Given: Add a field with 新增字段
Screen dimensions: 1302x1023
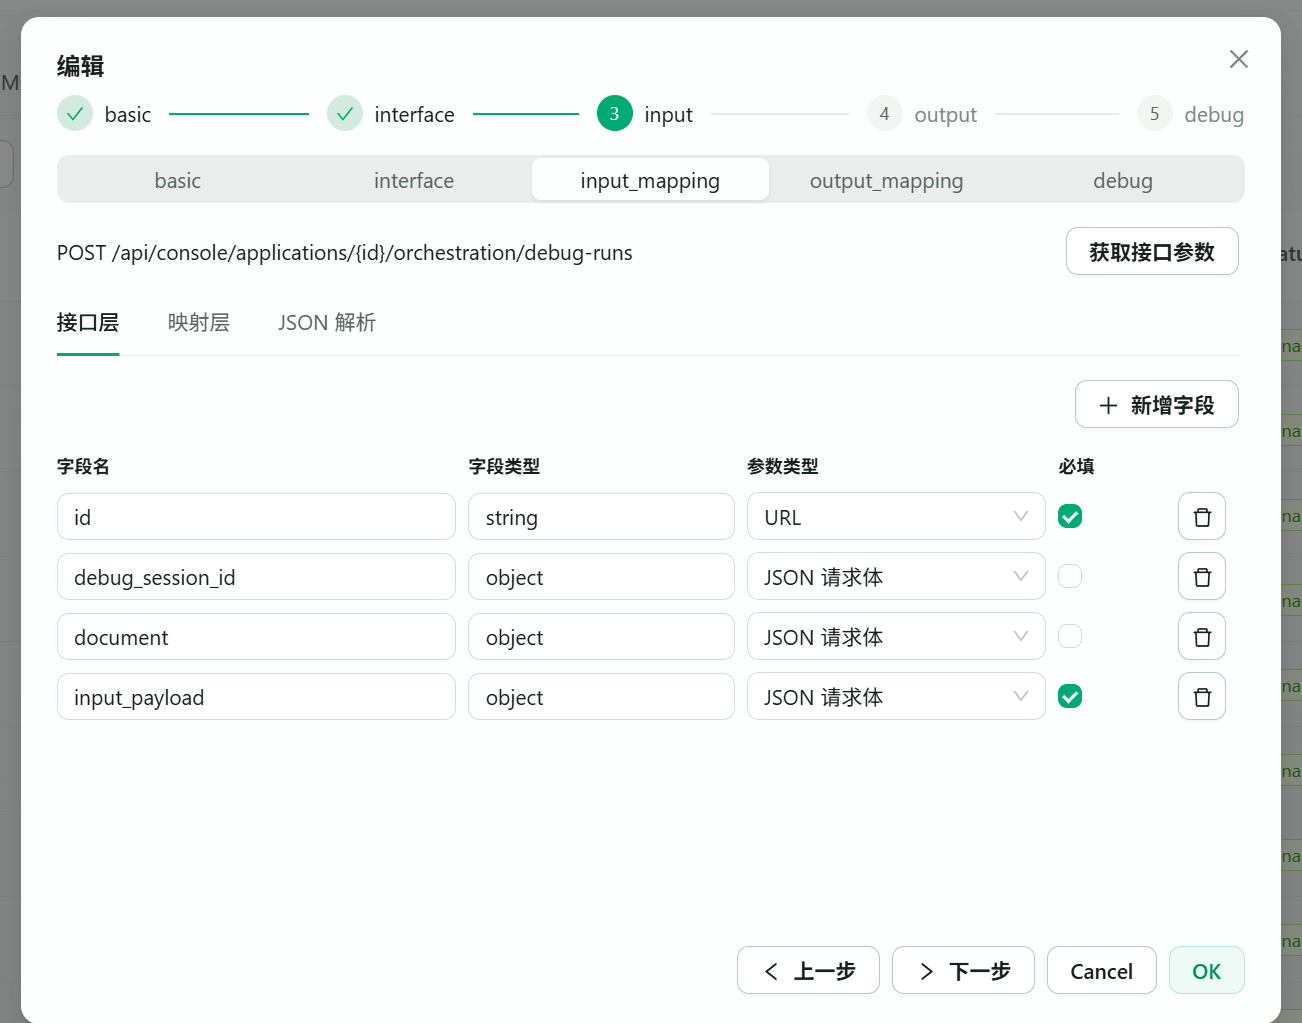Looking at the screenshot, I should (x=1157, y=404).
